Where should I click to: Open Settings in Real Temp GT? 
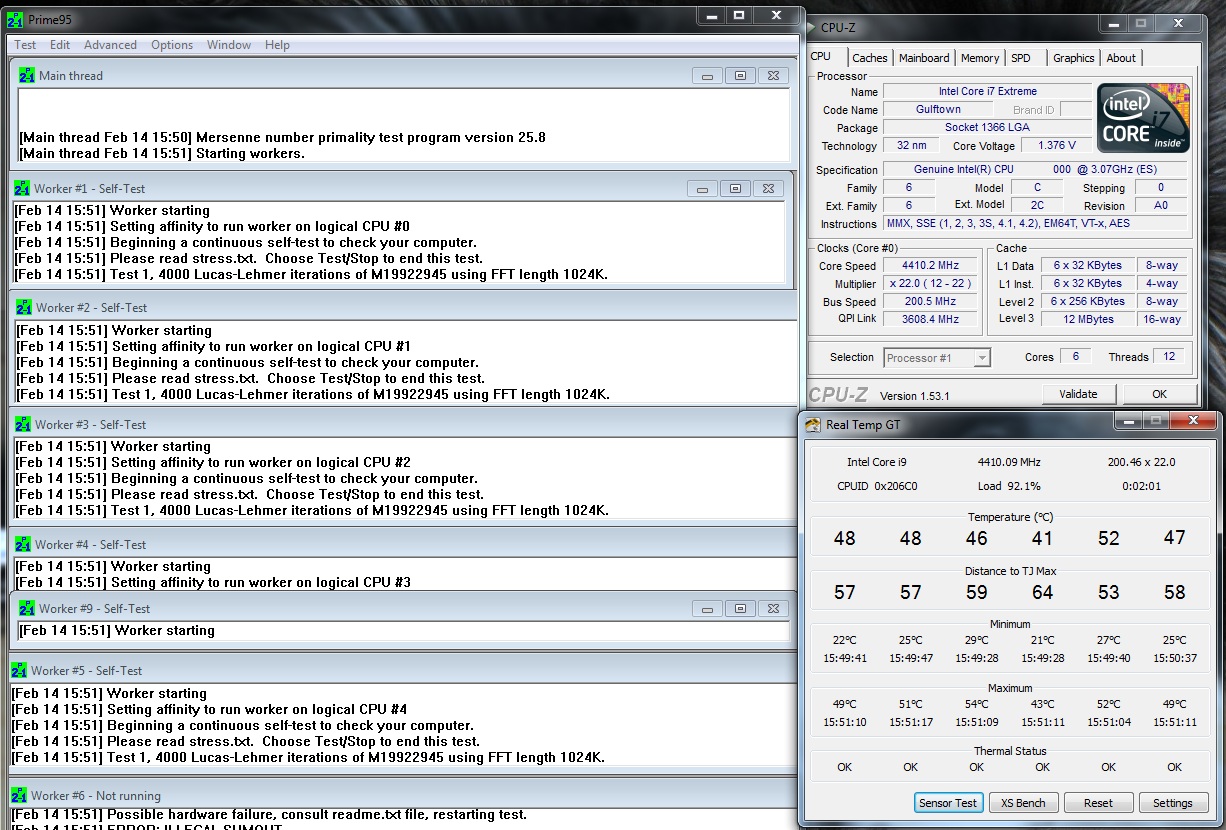coord(1172,803)
